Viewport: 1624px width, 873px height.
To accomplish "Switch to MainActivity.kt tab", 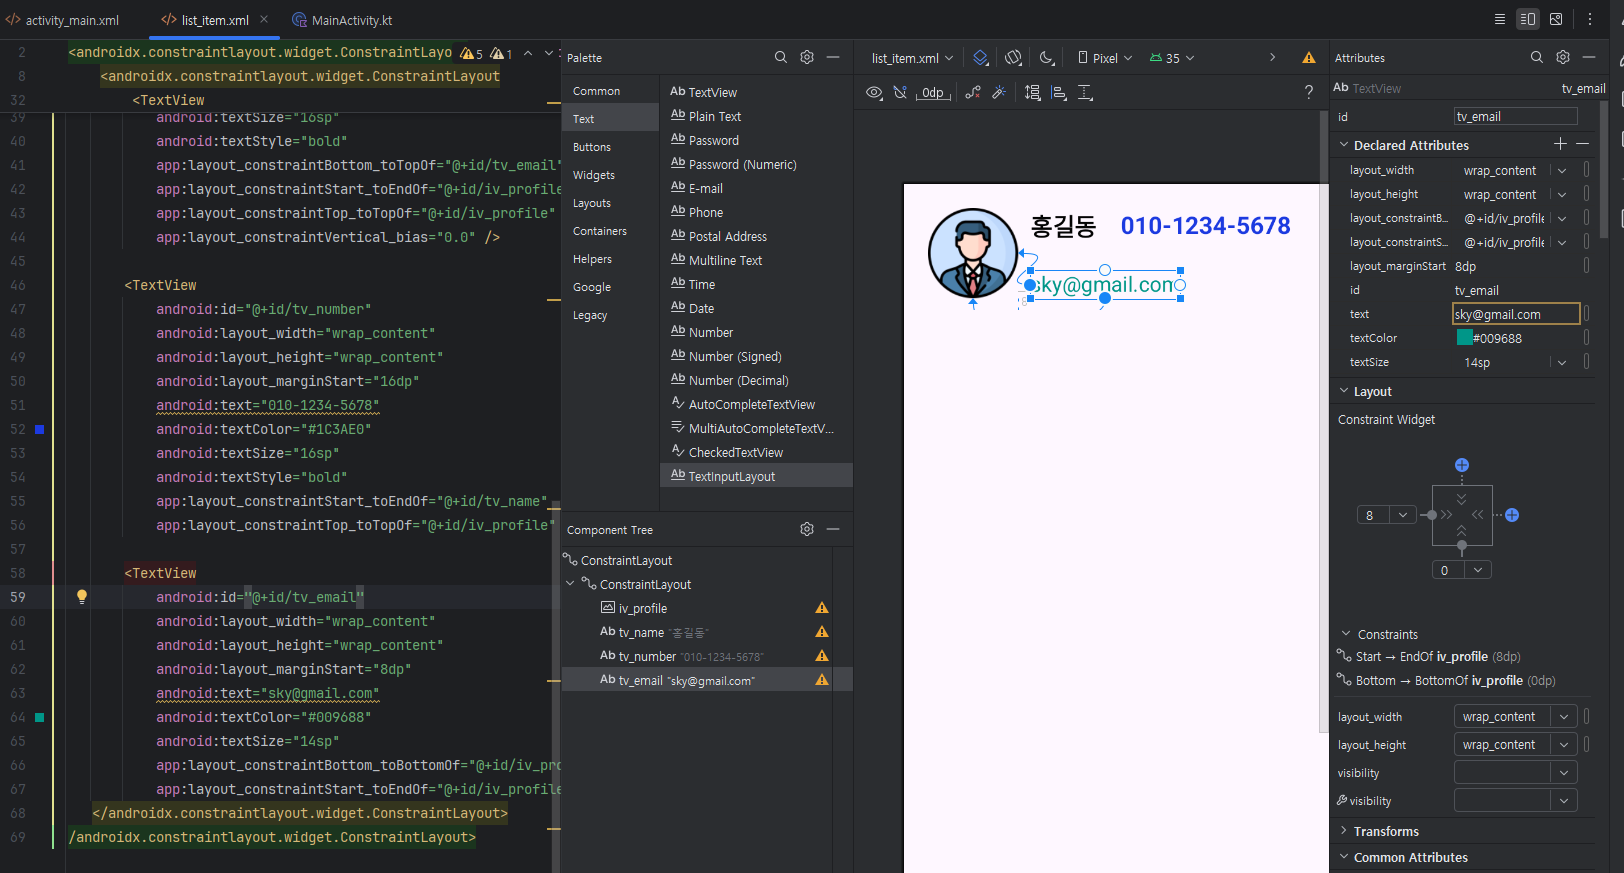I will tap(342, 20).
